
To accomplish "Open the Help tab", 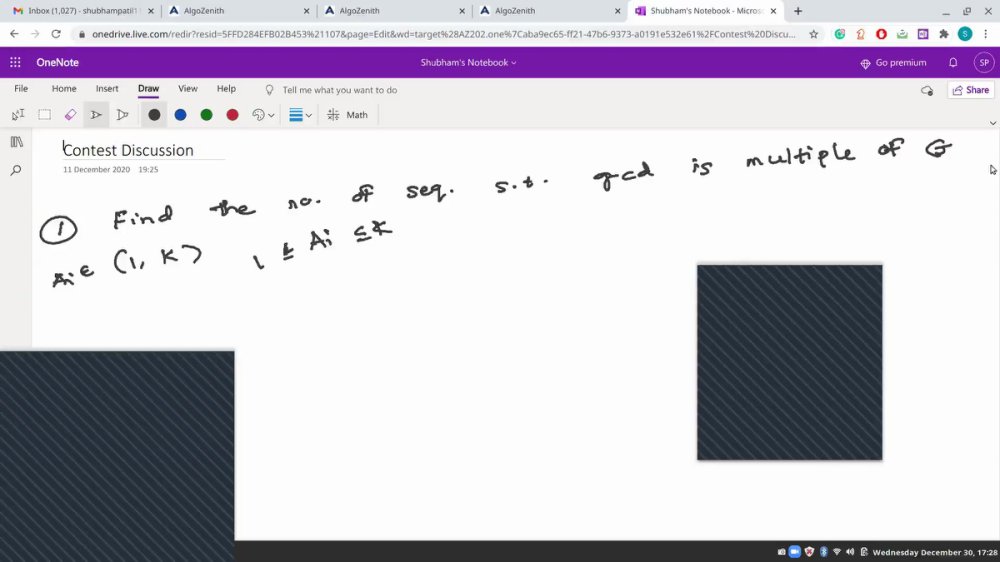I will pos(226,89).
